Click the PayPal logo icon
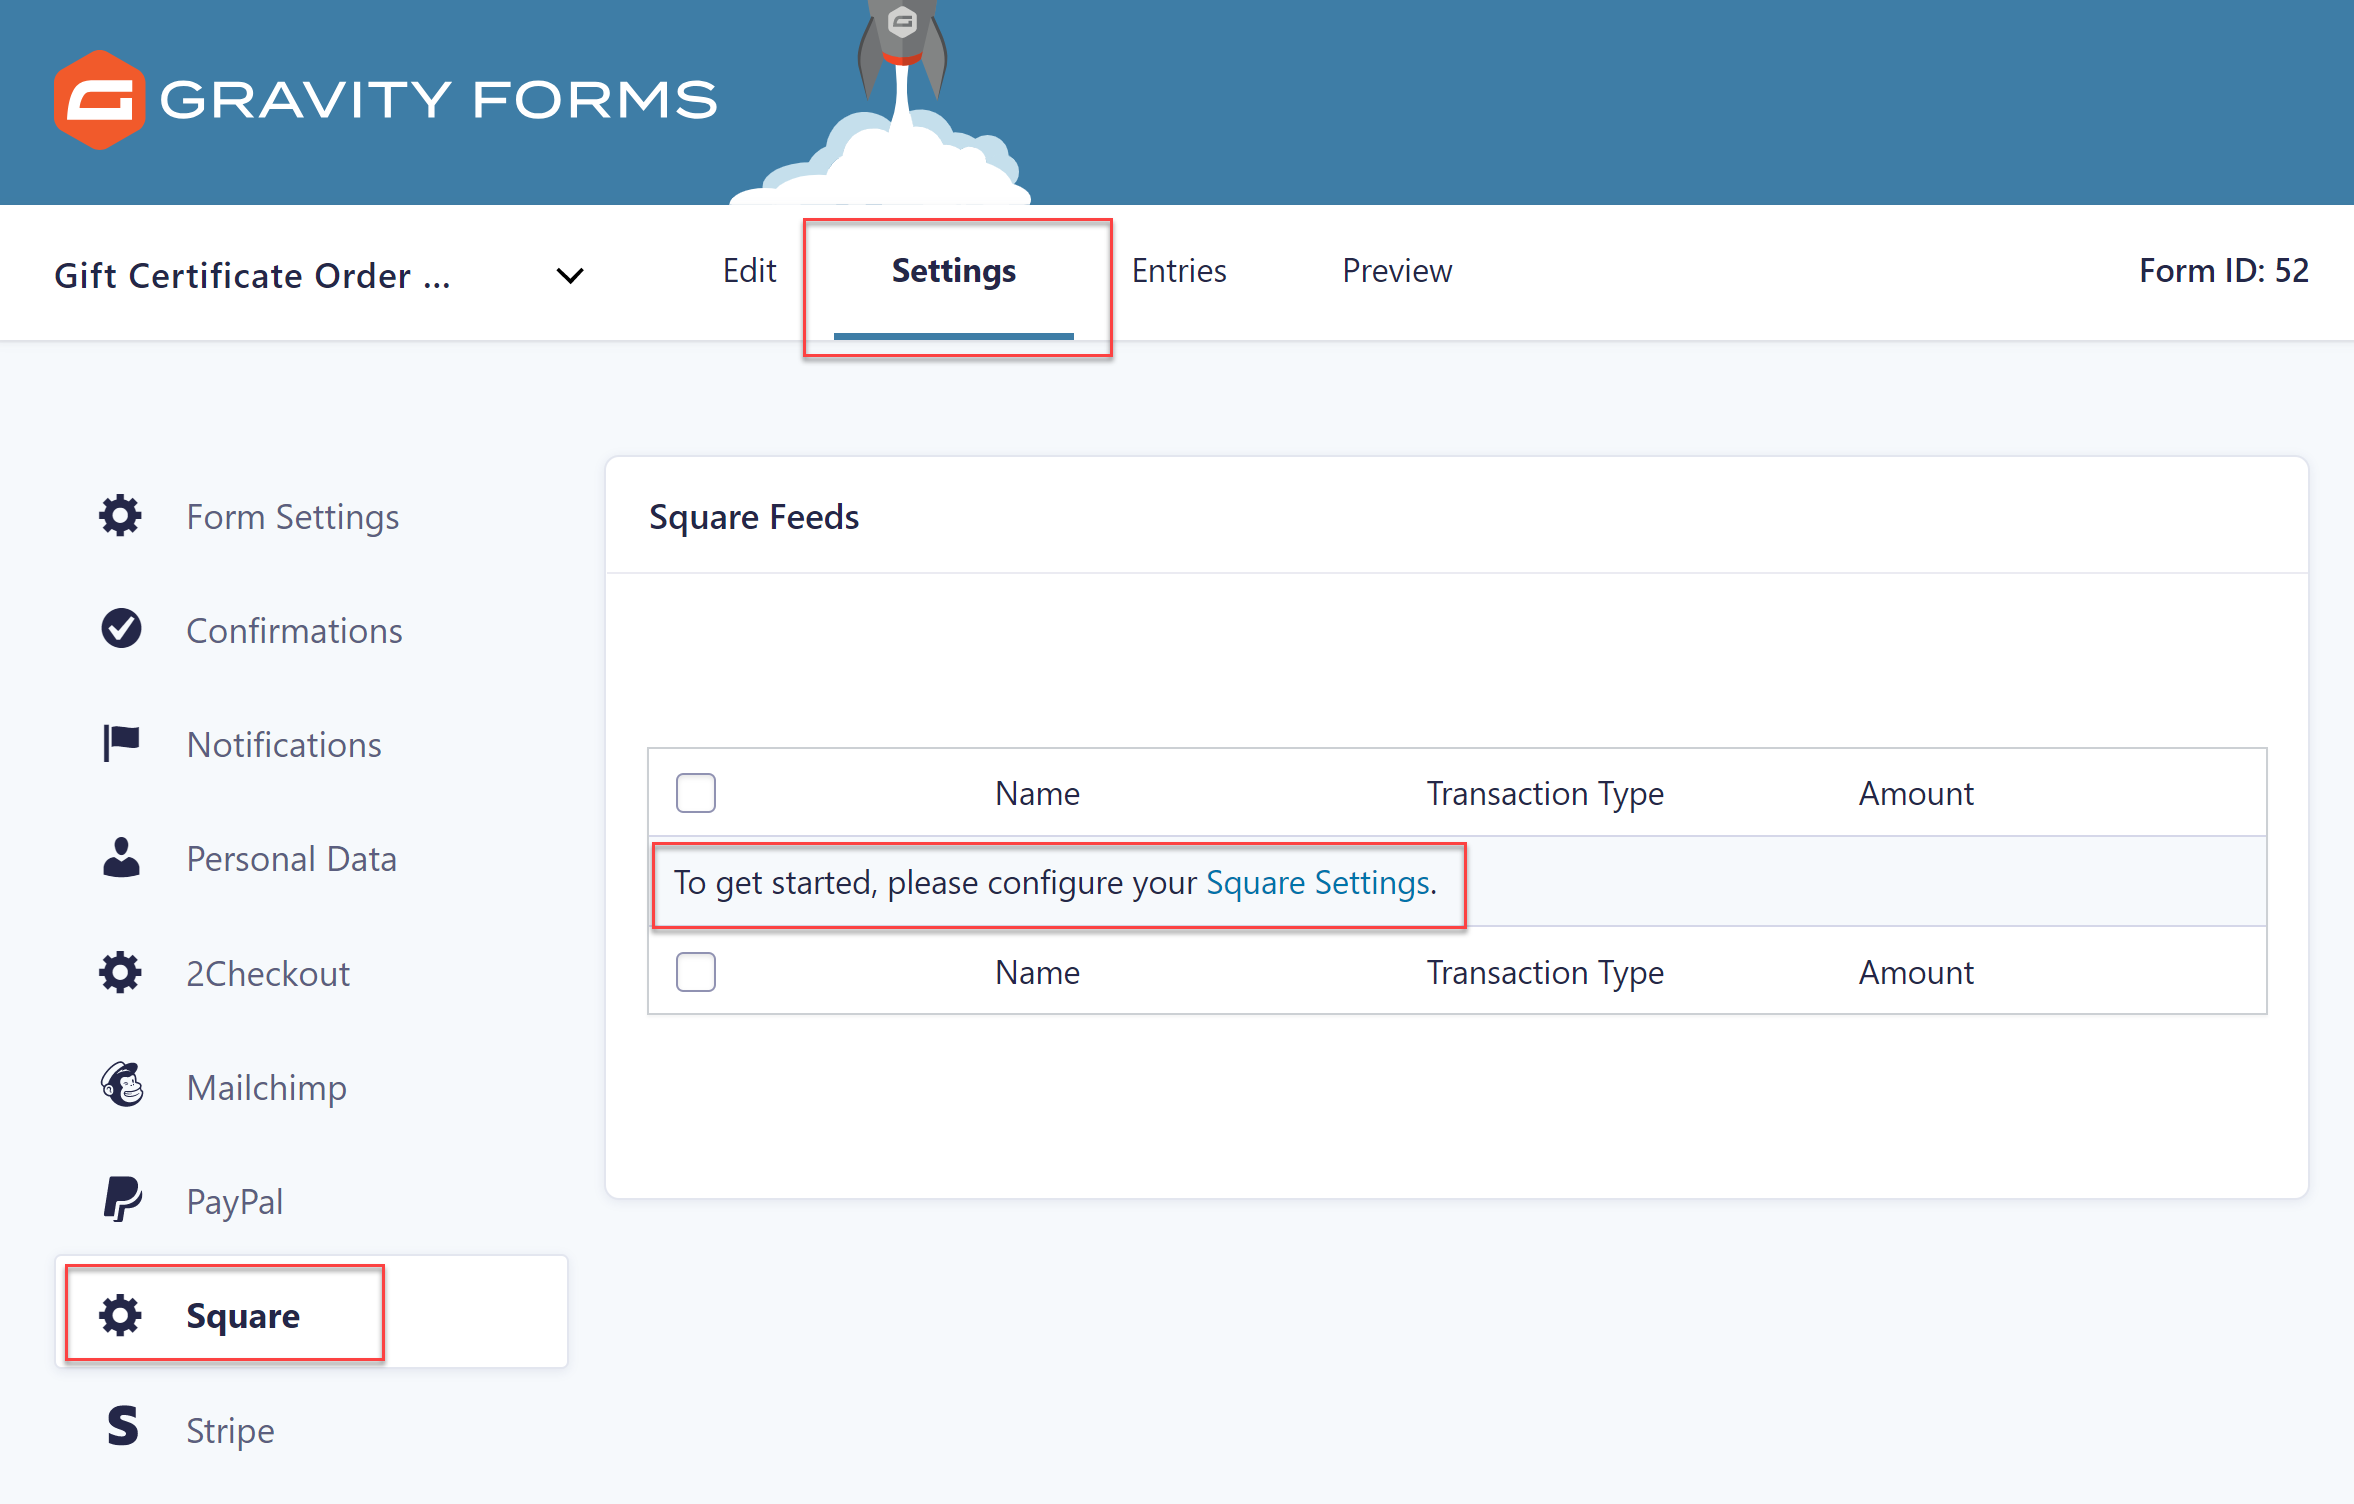2354x1504 pixels. (123, 1199)
